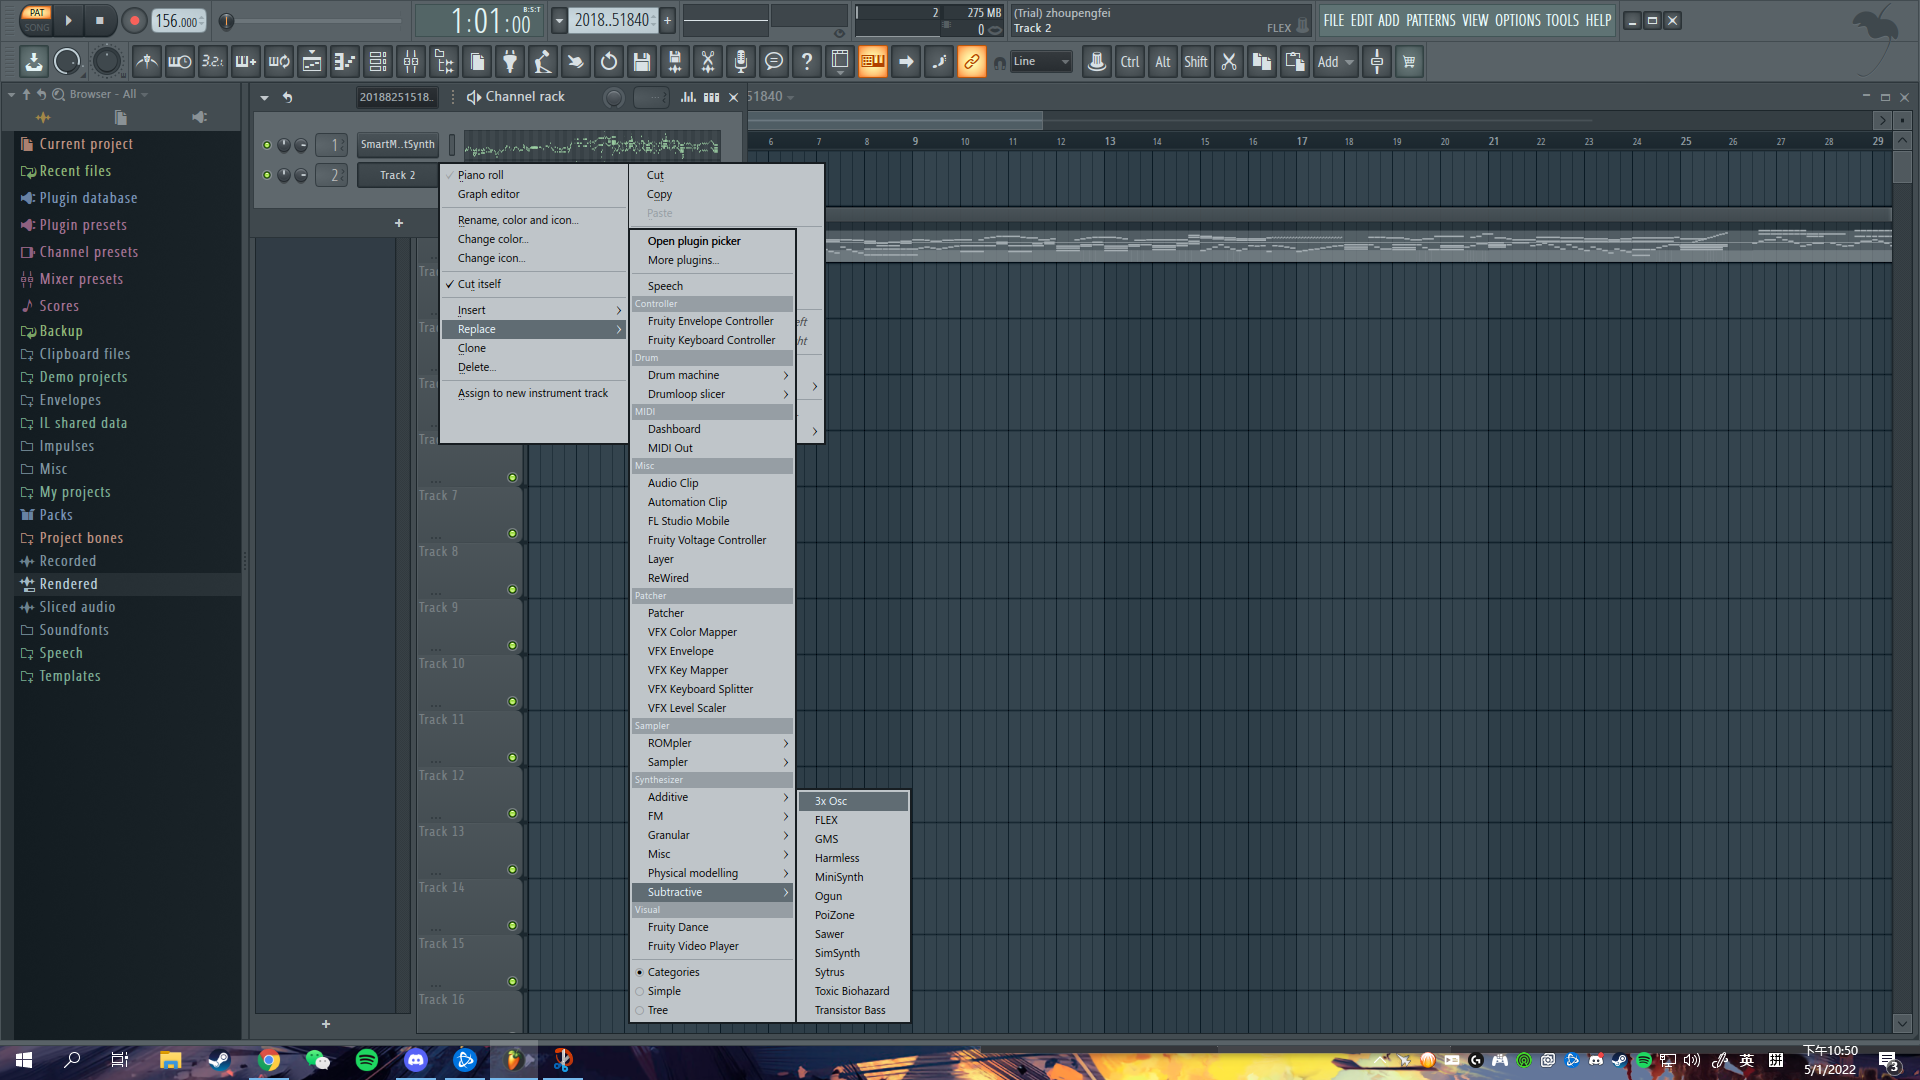The image size is (1920, 1080).
Task: Adjust the main volume slider in top bar
Action: 311,21
